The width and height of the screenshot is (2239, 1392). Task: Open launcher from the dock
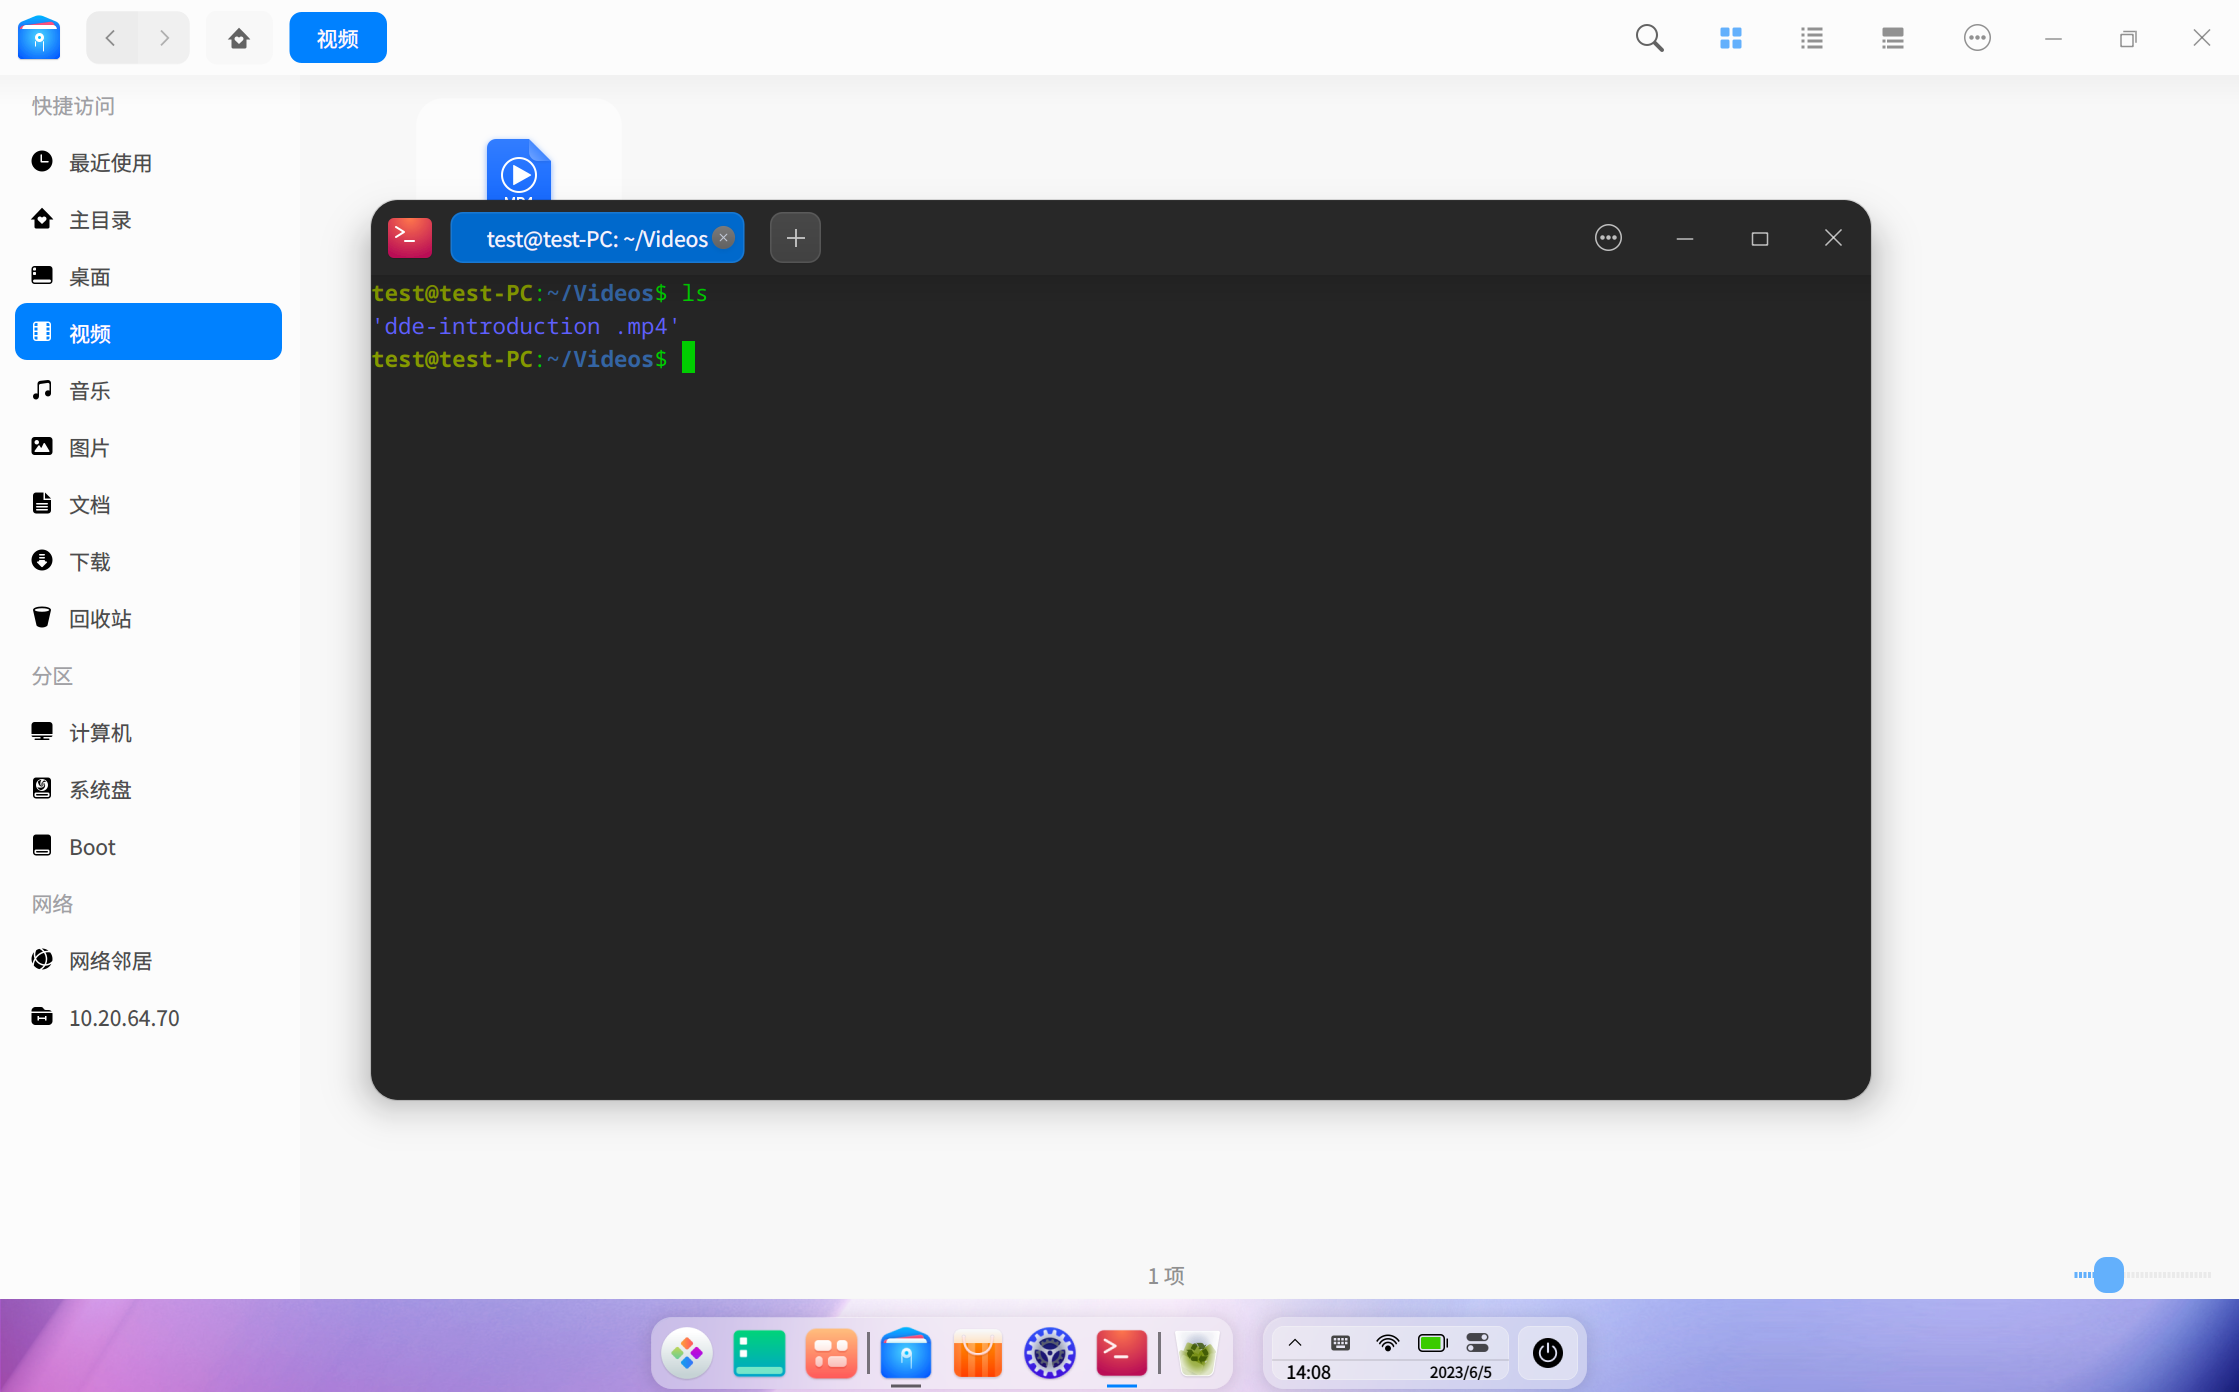(x=687, y=1354)
